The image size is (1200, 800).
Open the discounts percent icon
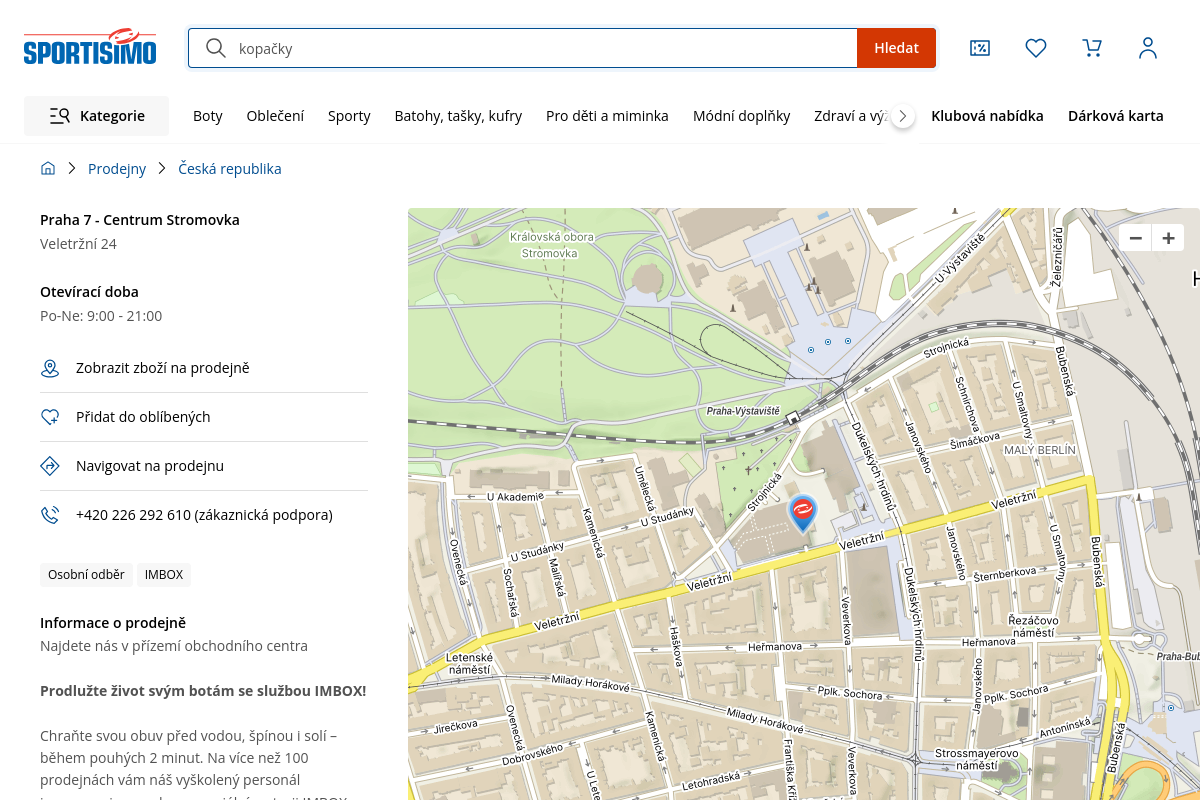(980, 48)
